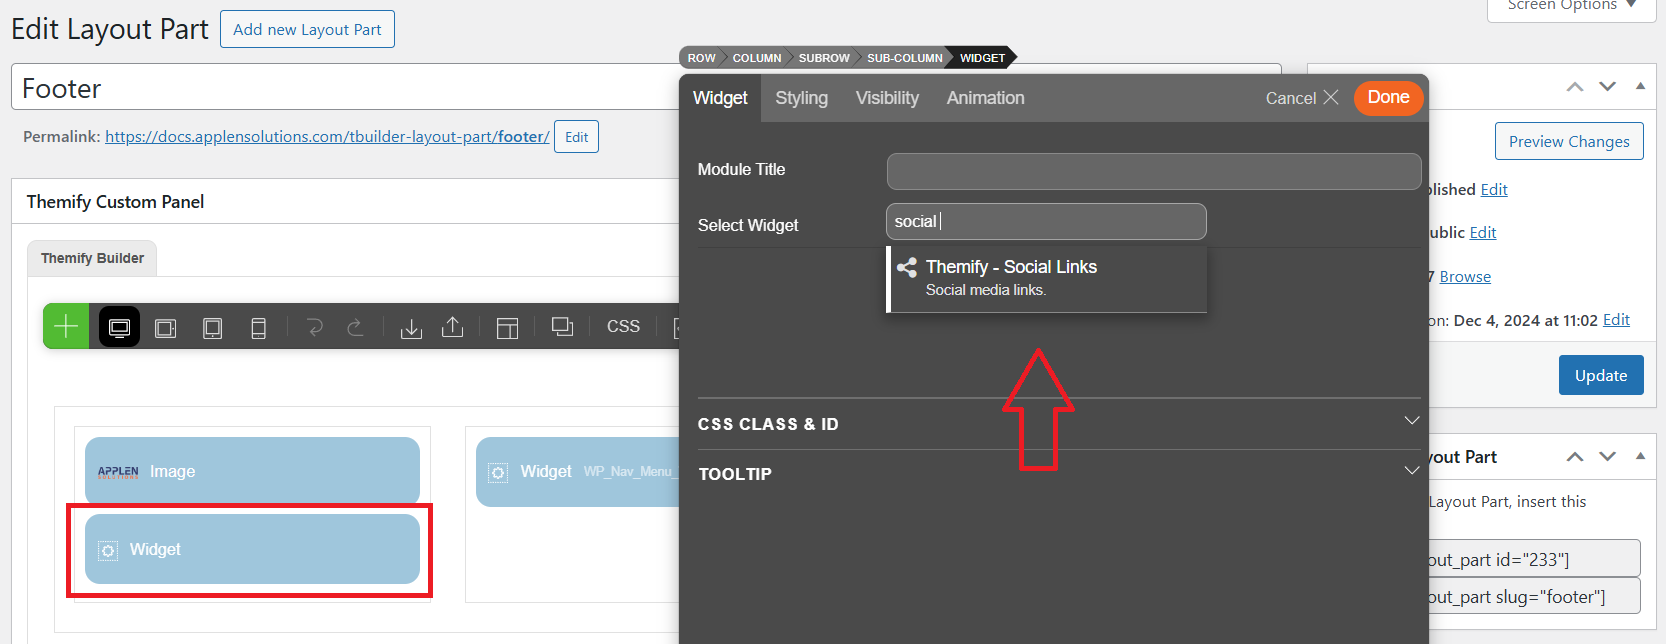Collapse the Layout Part box triangle
This screenshot has height=644, width=1666.
1640,457
